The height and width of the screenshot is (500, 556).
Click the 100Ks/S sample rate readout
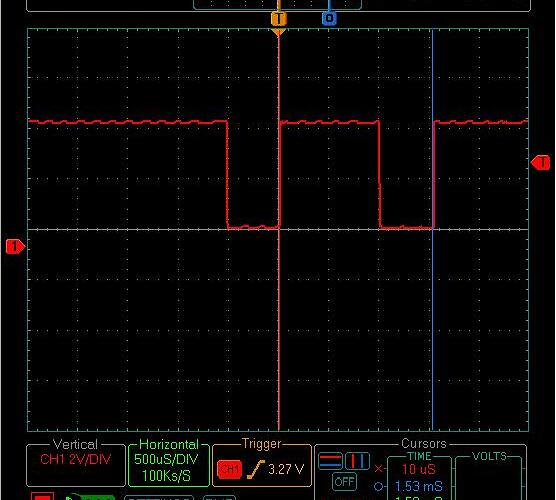tap(166, 476)
